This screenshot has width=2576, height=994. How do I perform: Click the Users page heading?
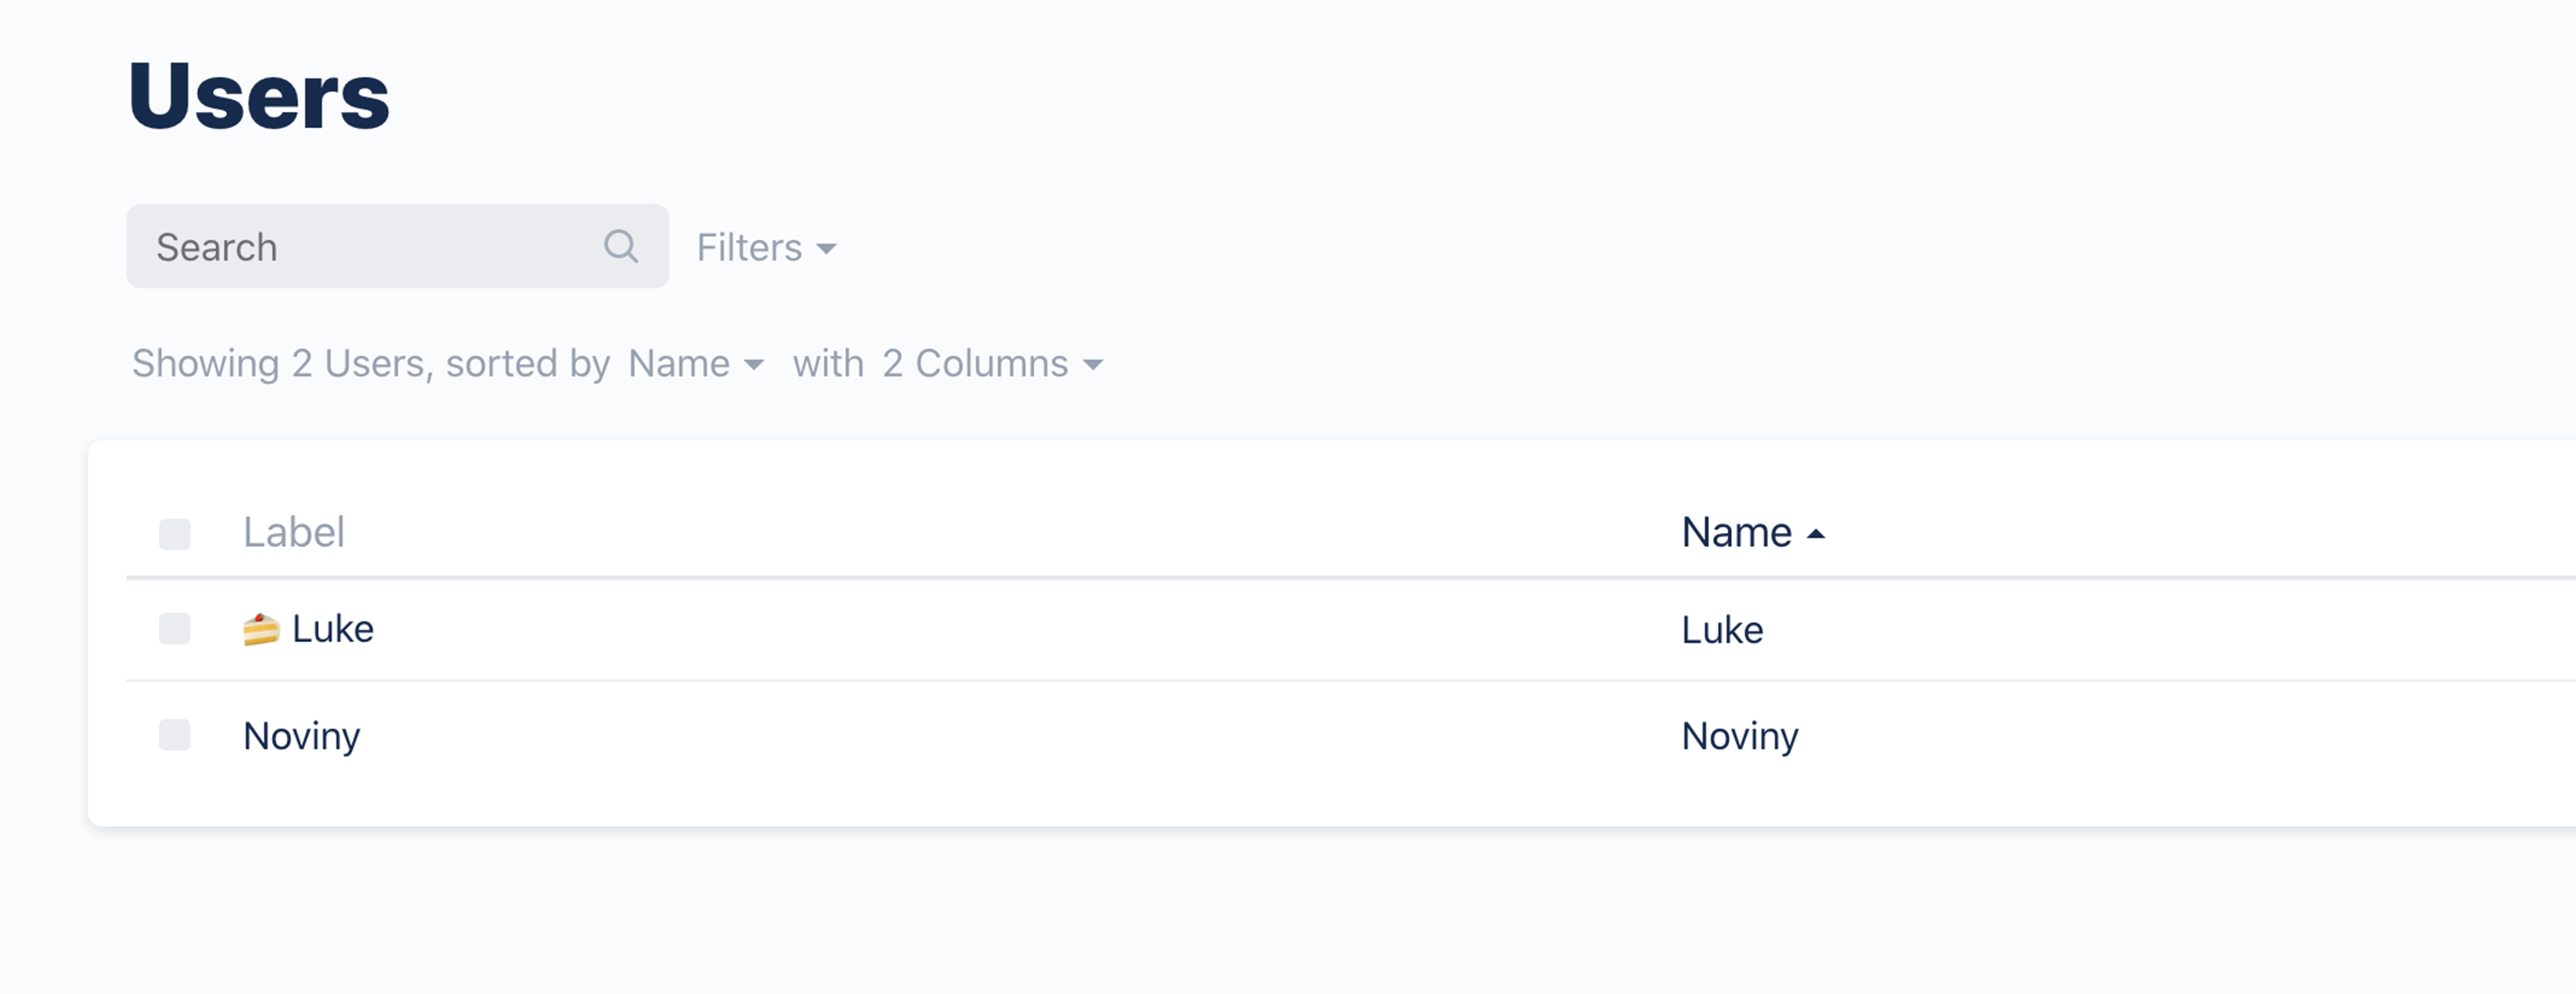coord(259,96)
